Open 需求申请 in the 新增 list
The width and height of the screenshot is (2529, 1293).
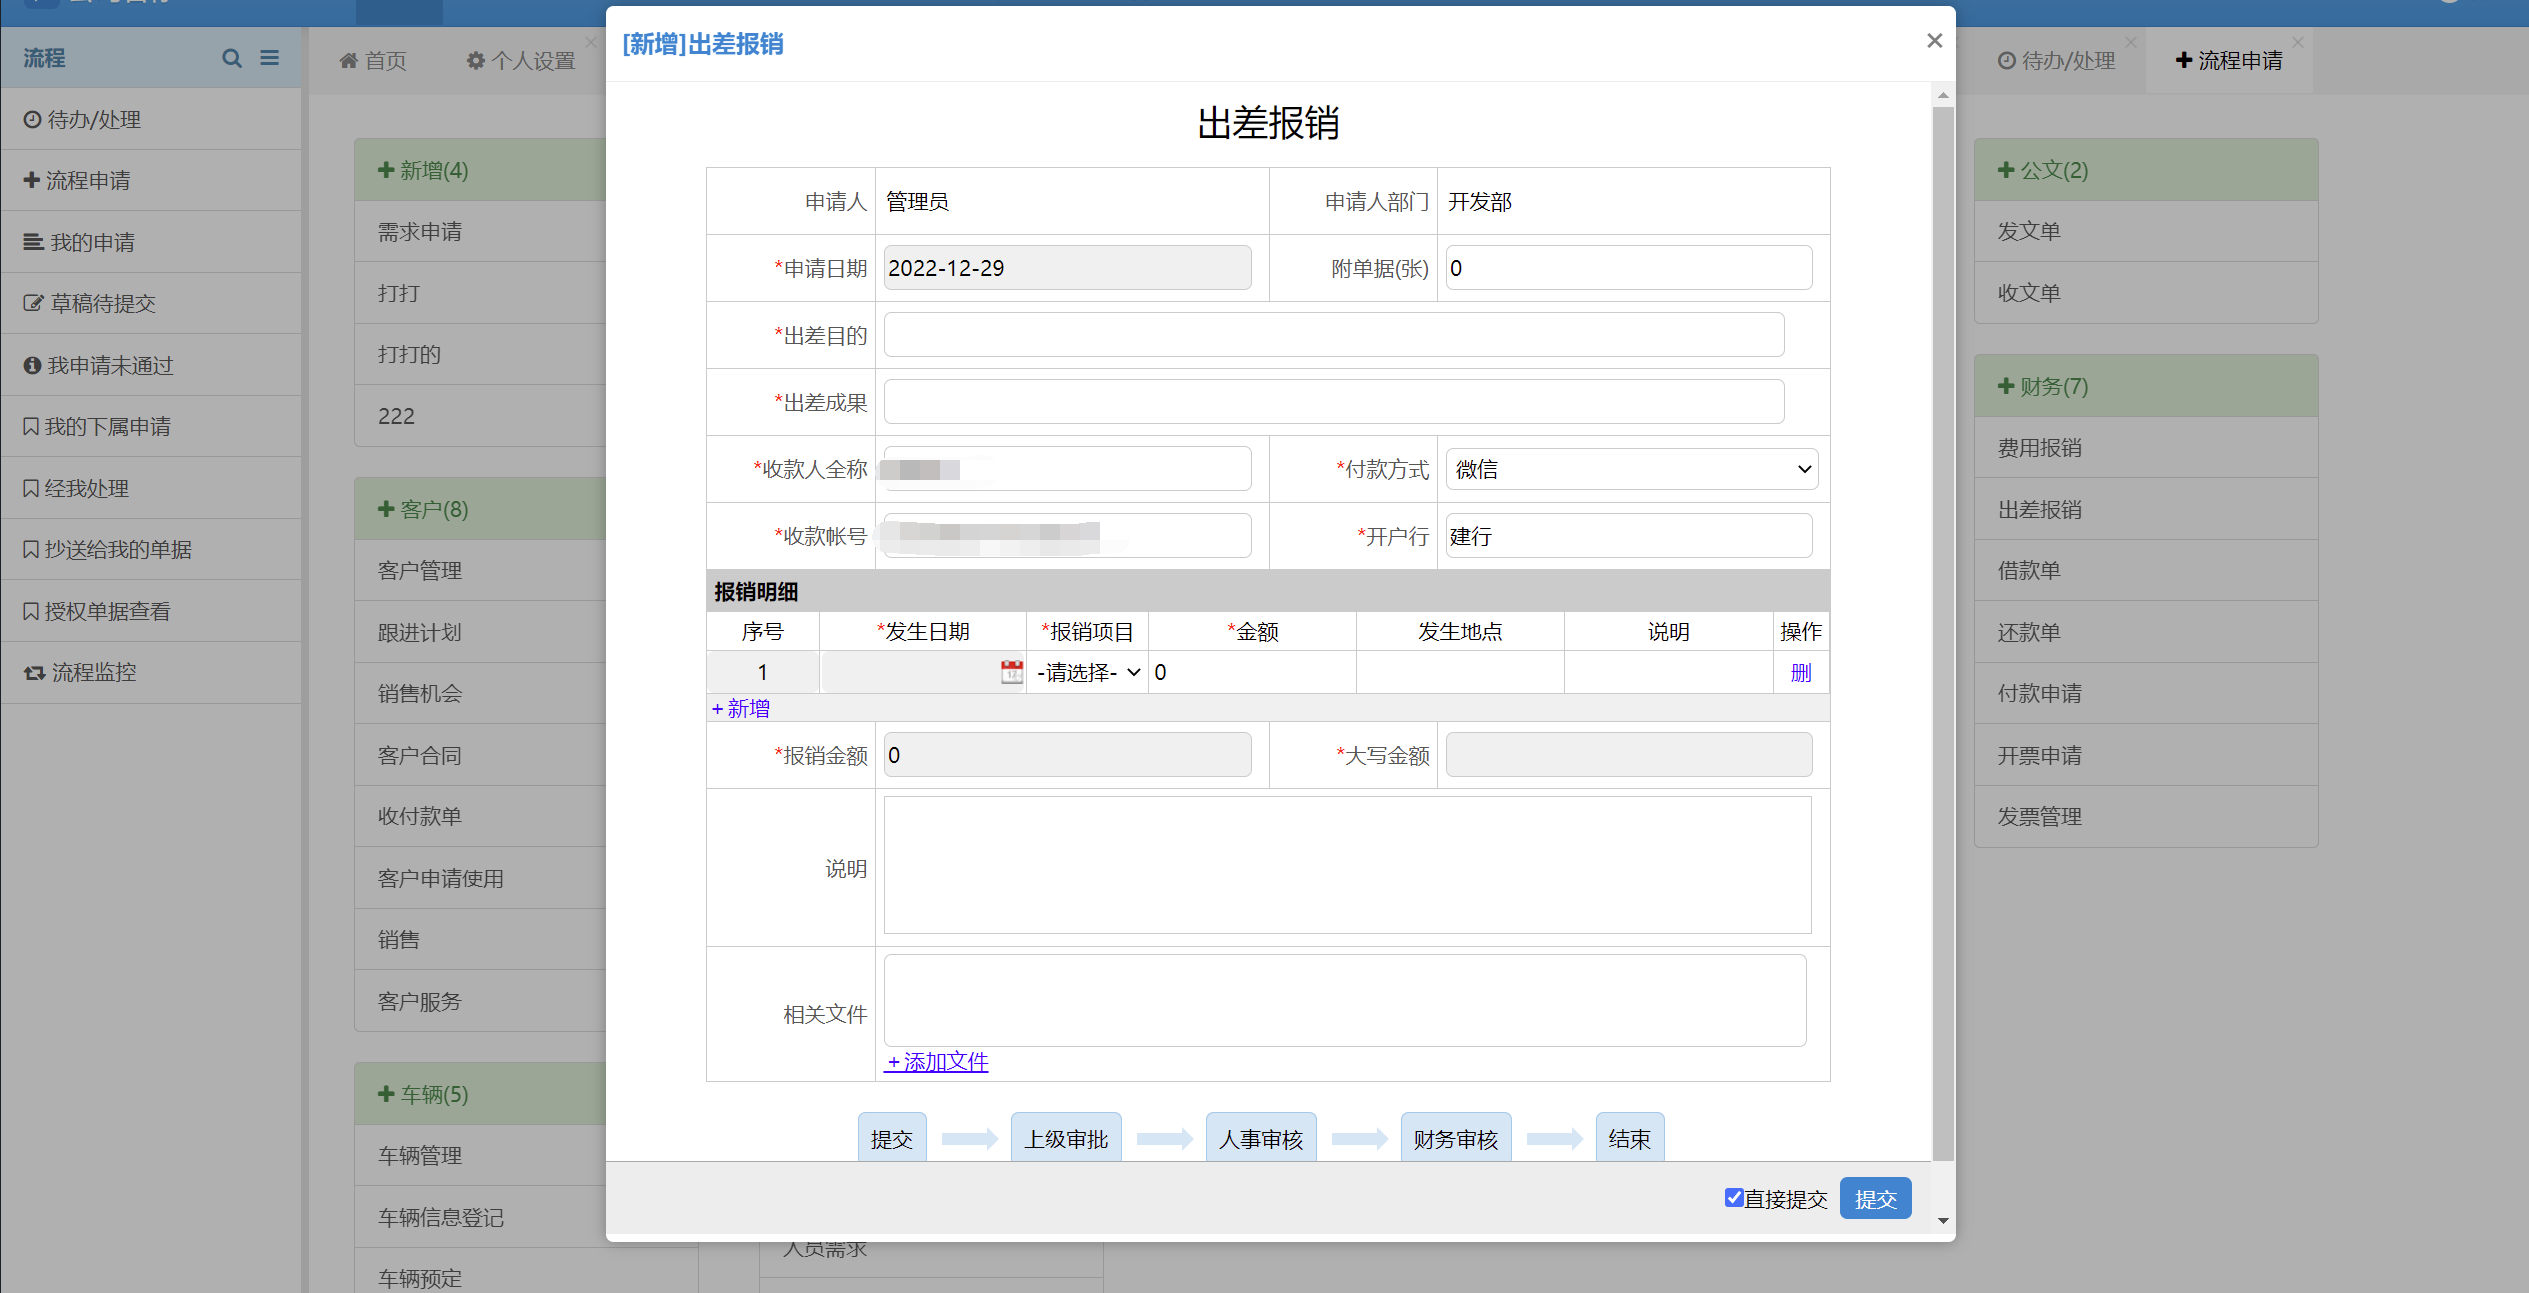click(480, 232)
